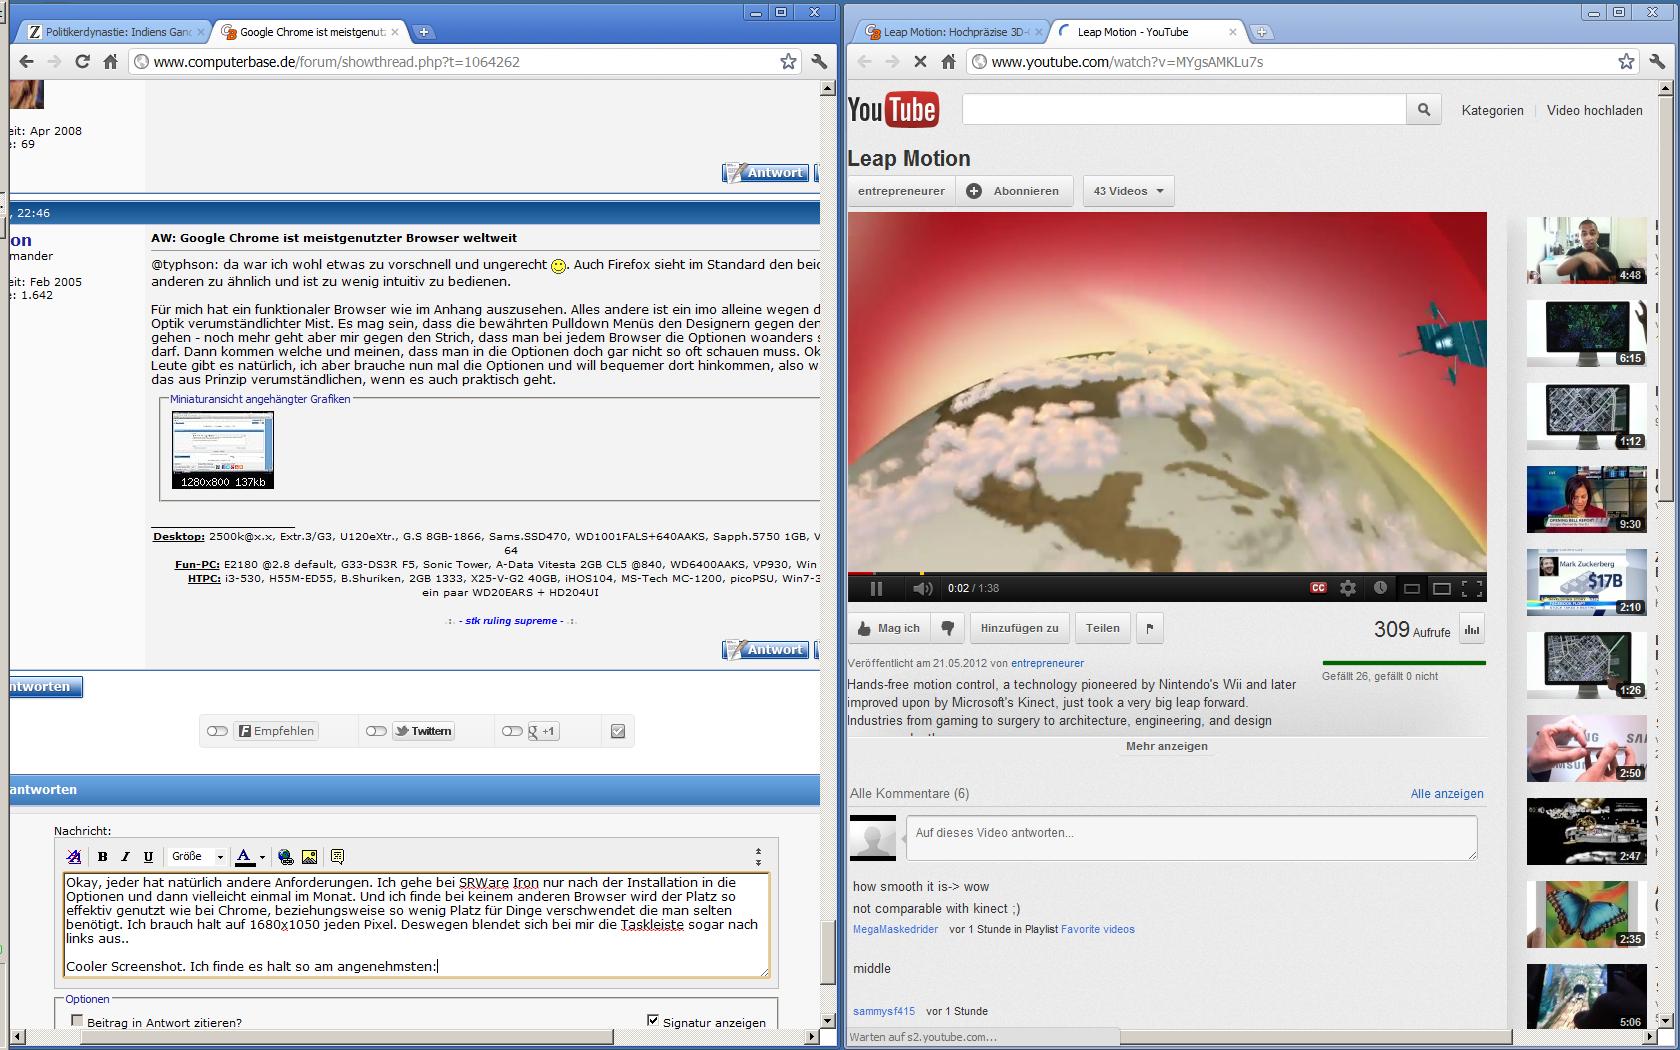Click the 'Auf dieses Video antworten' comment field

tap(1192, 838)
